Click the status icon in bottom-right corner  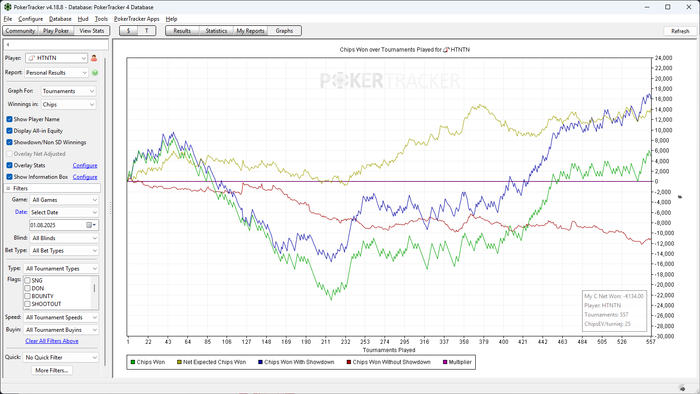coord(682,389)
